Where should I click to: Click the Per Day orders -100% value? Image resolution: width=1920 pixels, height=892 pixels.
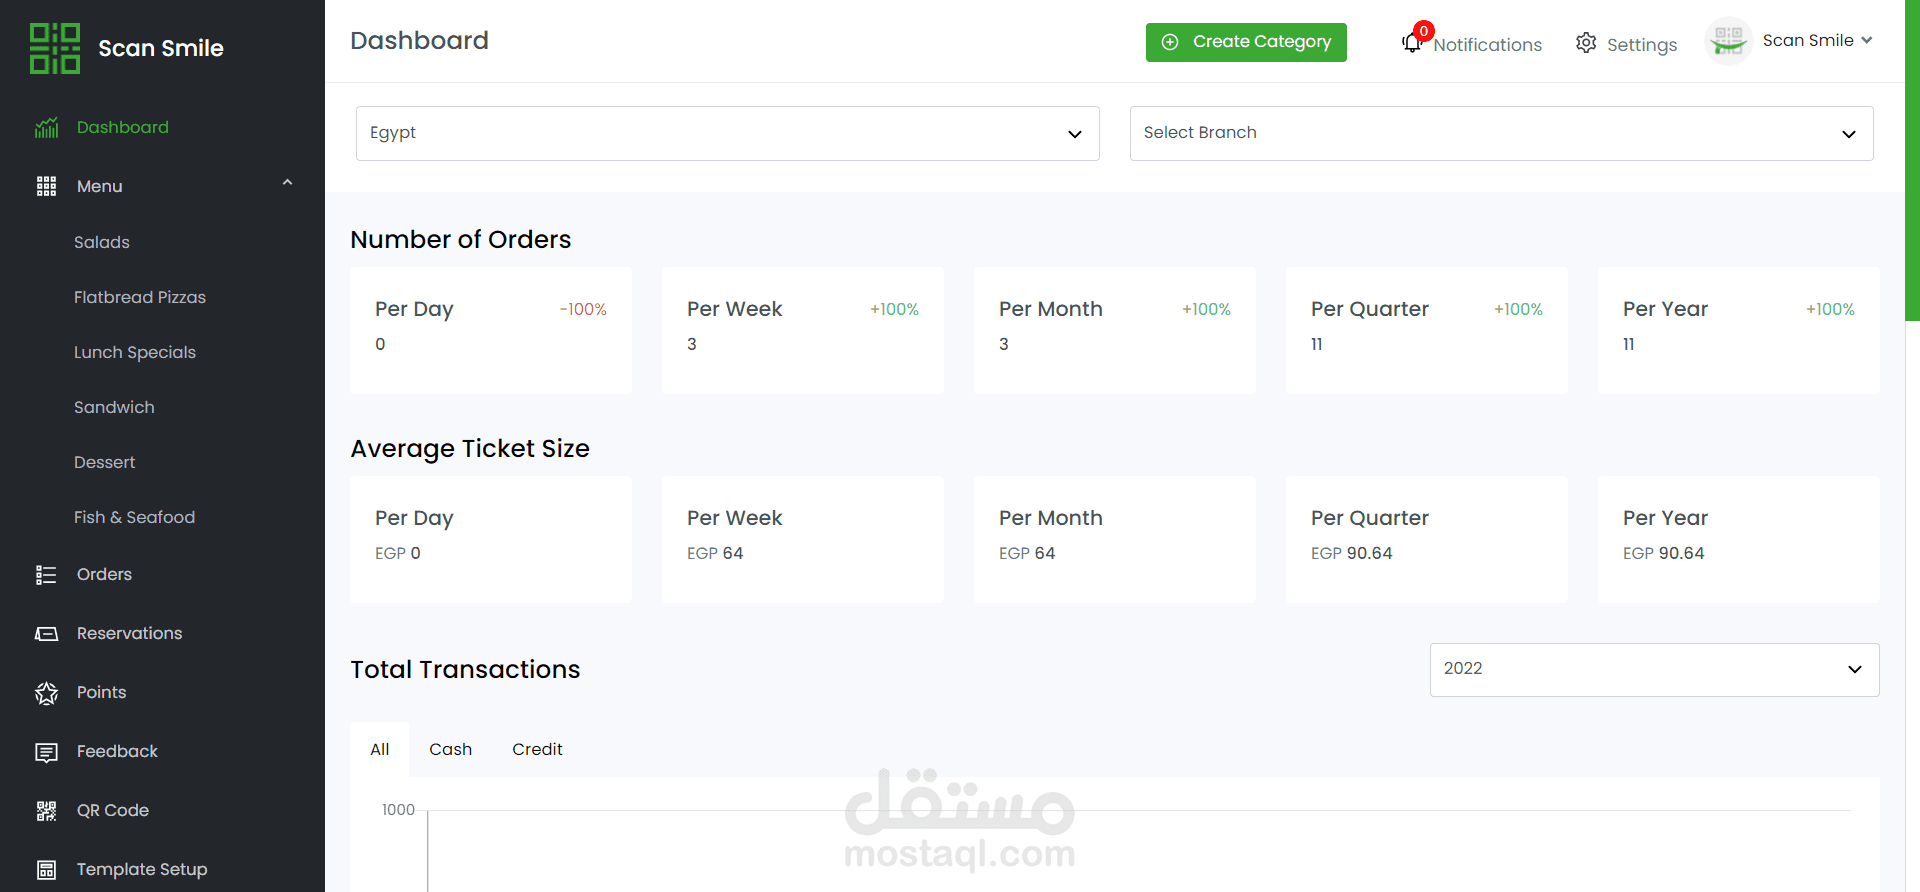pos(583,310)
